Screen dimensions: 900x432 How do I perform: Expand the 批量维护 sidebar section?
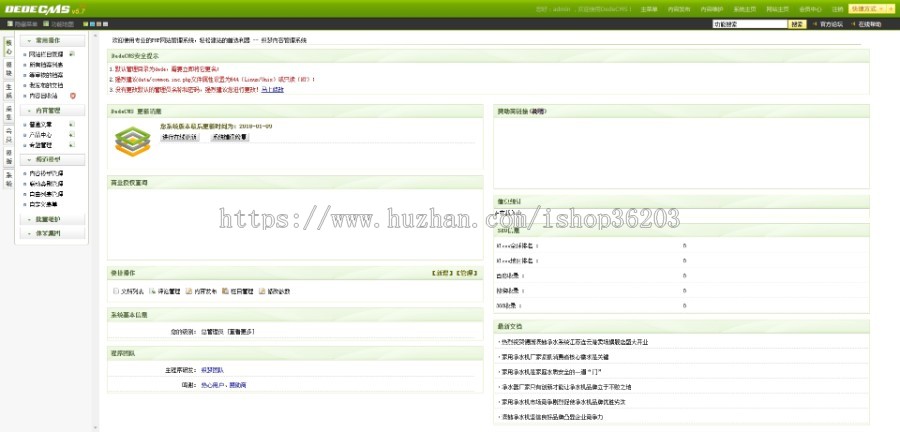coord(48,219)
